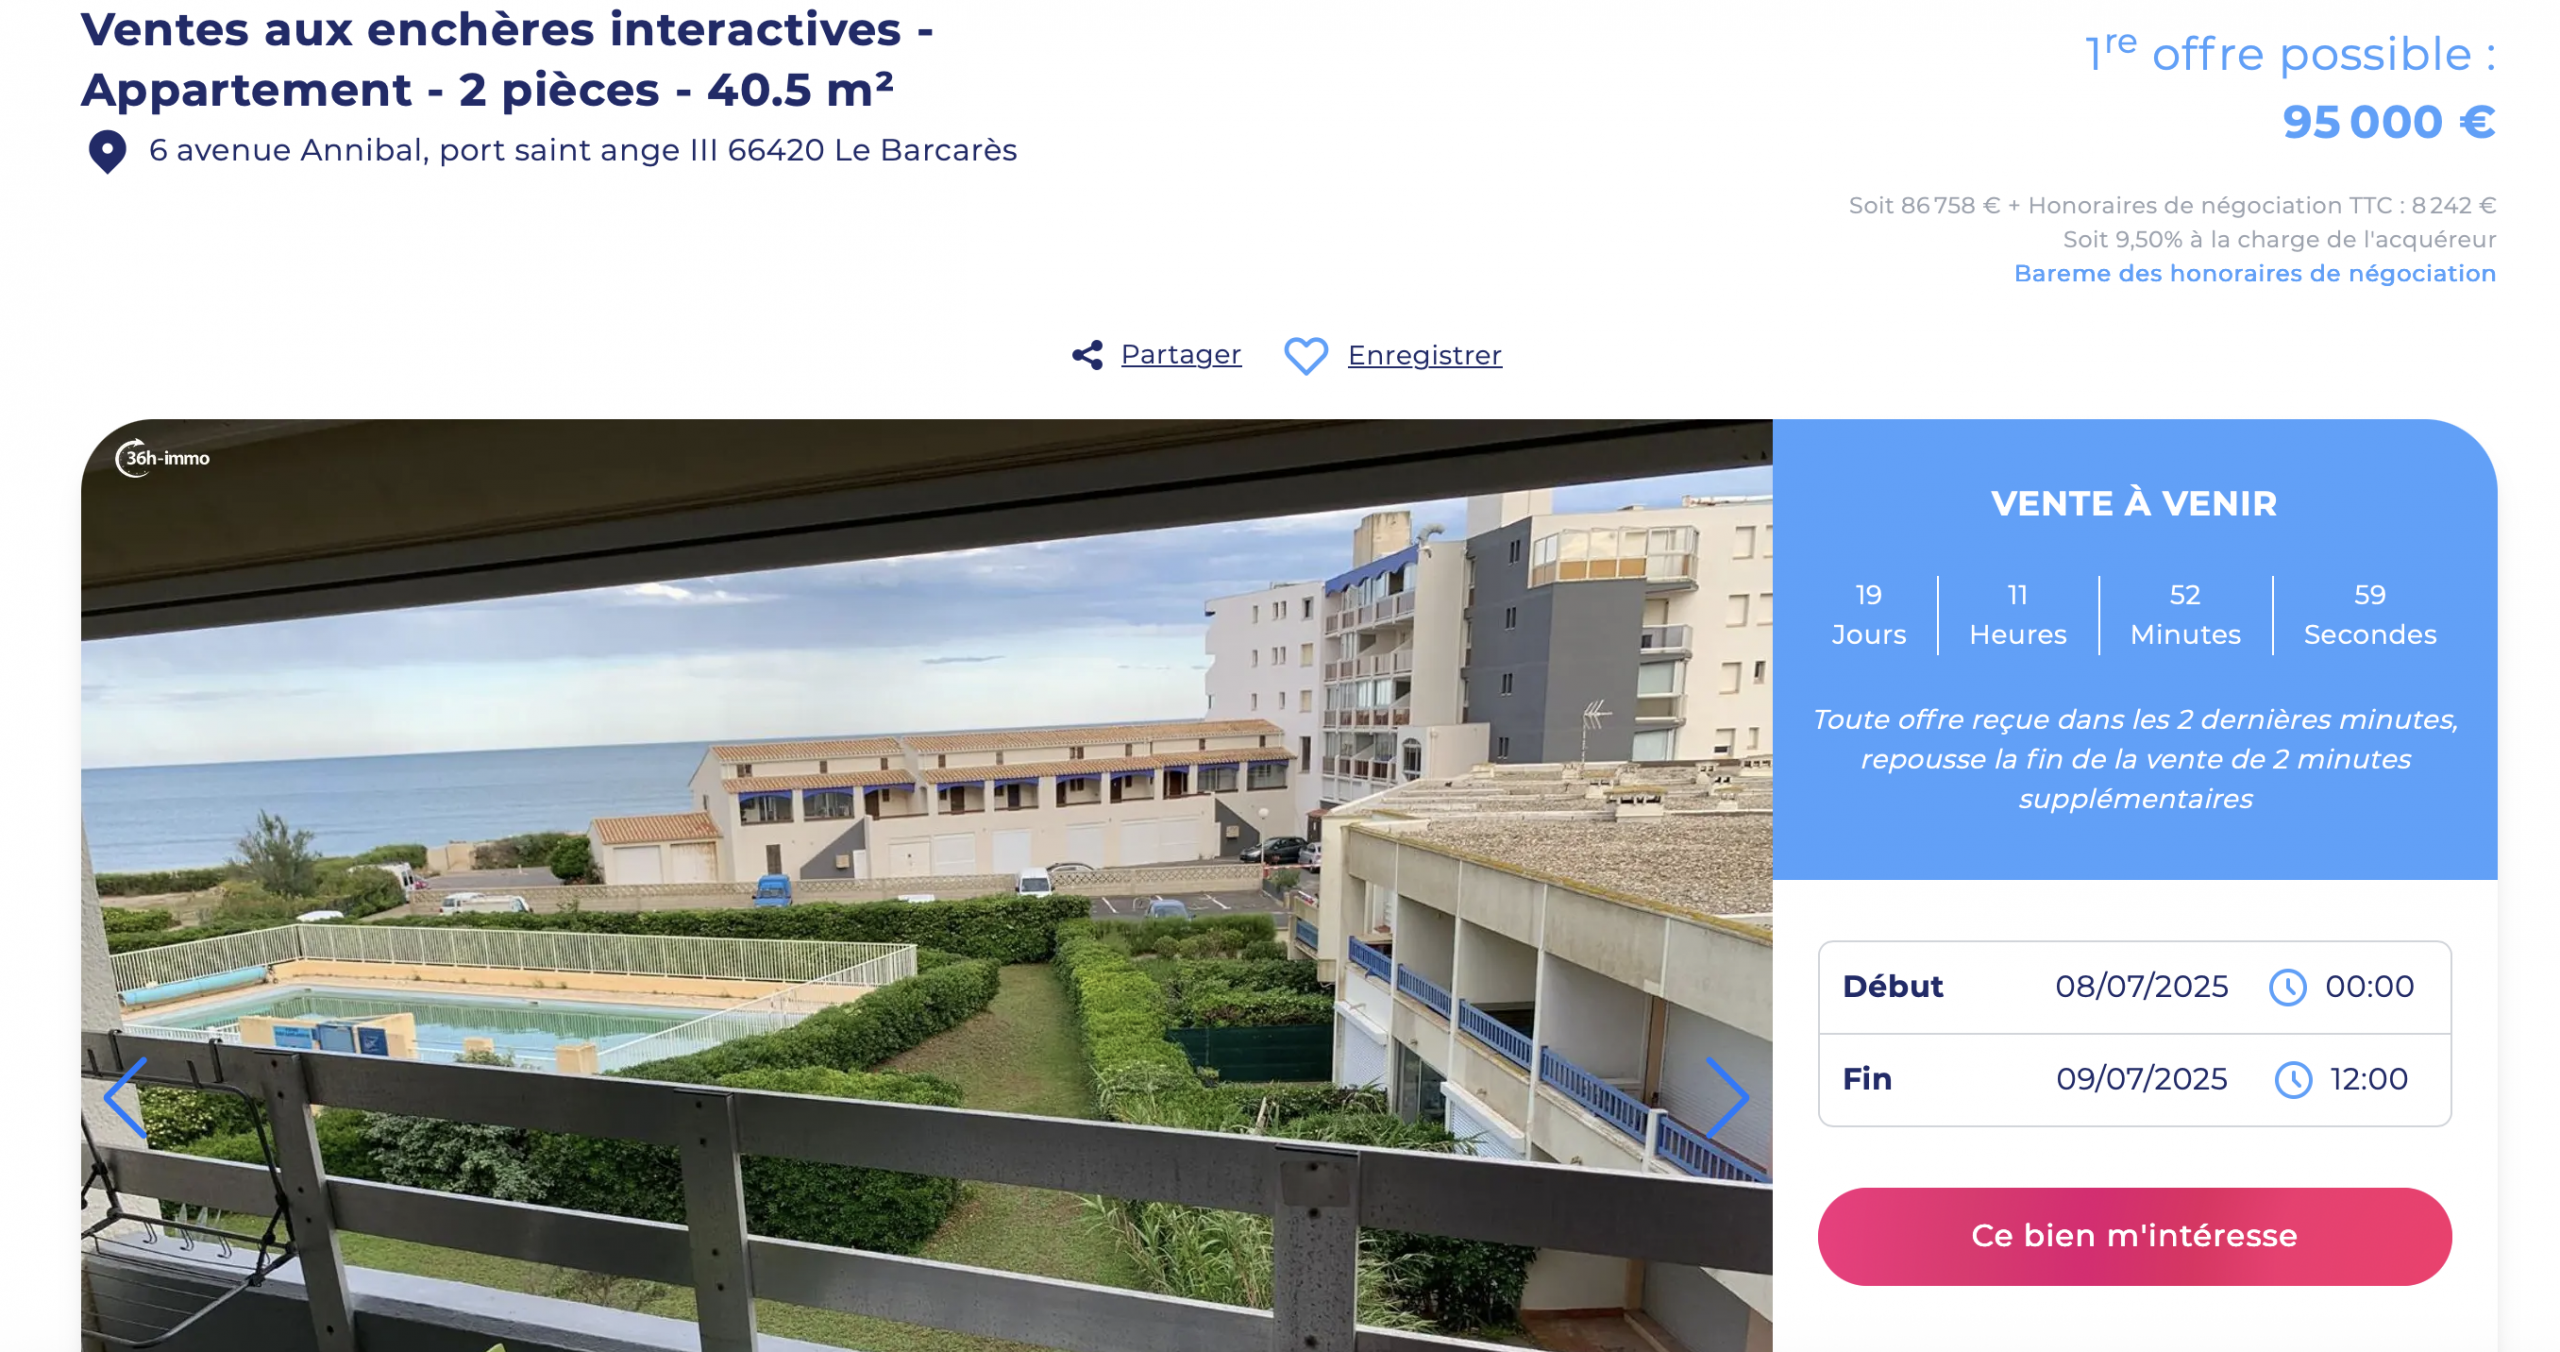Click the 36h-immo logo on photo
This screenshot has height=1352, width=2560.
[x=162, y=458]
